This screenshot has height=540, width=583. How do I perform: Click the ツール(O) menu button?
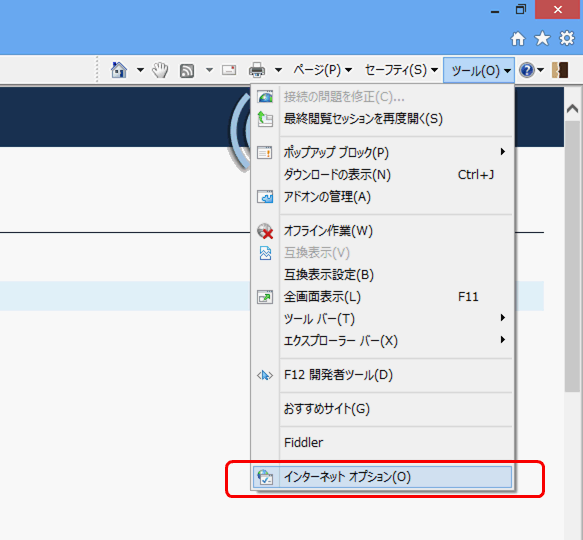point(479,70)
